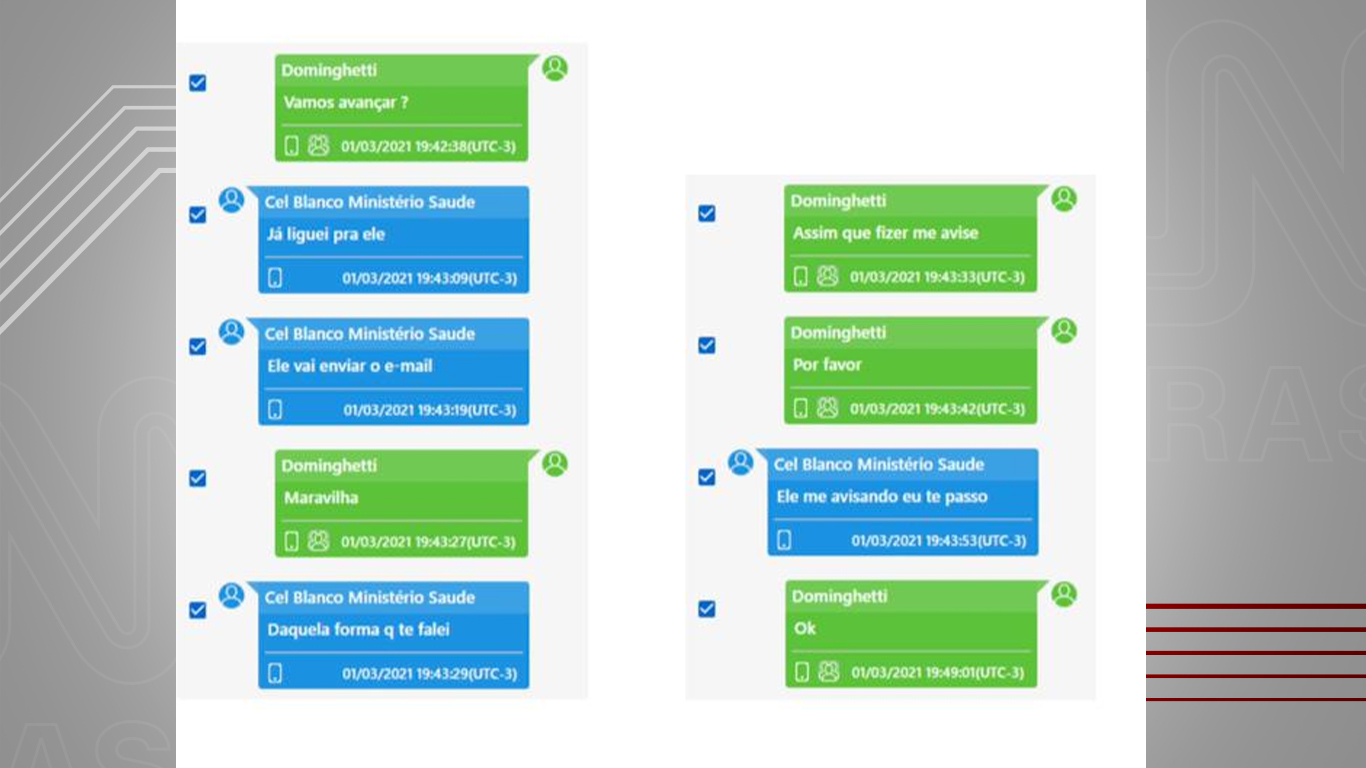Viewport: 1366px width, 768px height.
Task: Click group icon in "Vamos avançar ?" message footer
Action: [x=318, y=146]
